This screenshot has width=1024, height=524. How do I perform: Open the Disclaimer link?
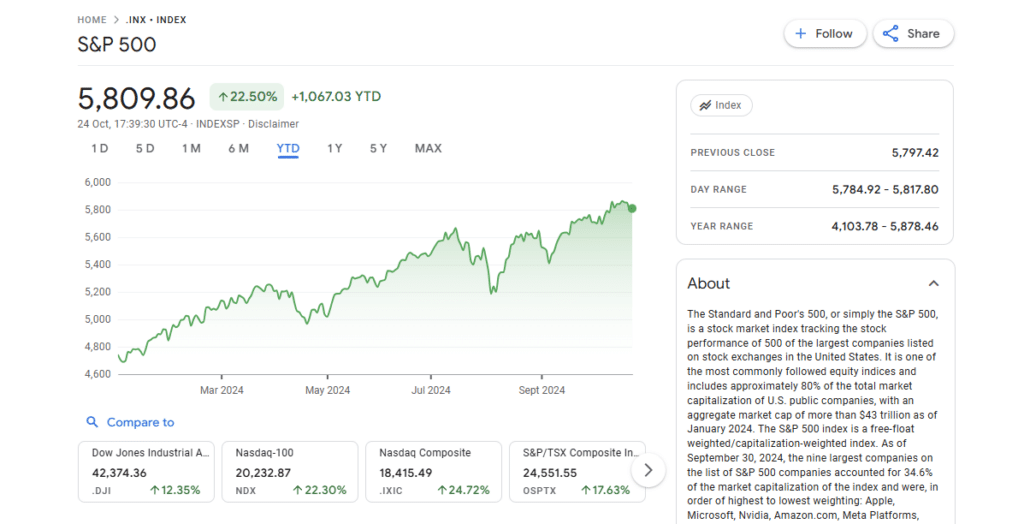273,123
